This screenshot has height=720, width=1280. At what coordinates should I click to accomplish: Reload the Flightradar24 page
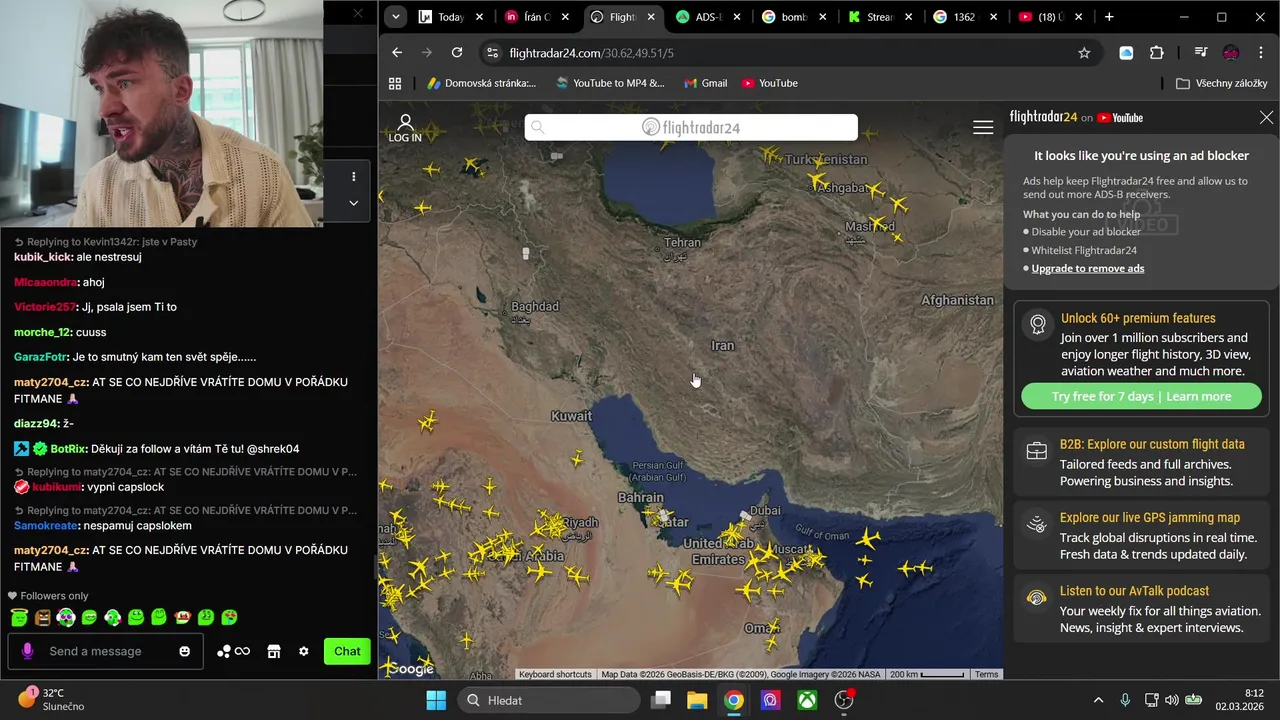[x=457, y=53]
